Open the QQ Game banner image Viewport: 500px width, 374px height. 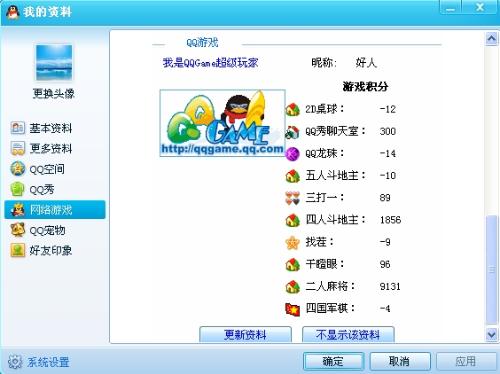222,123
